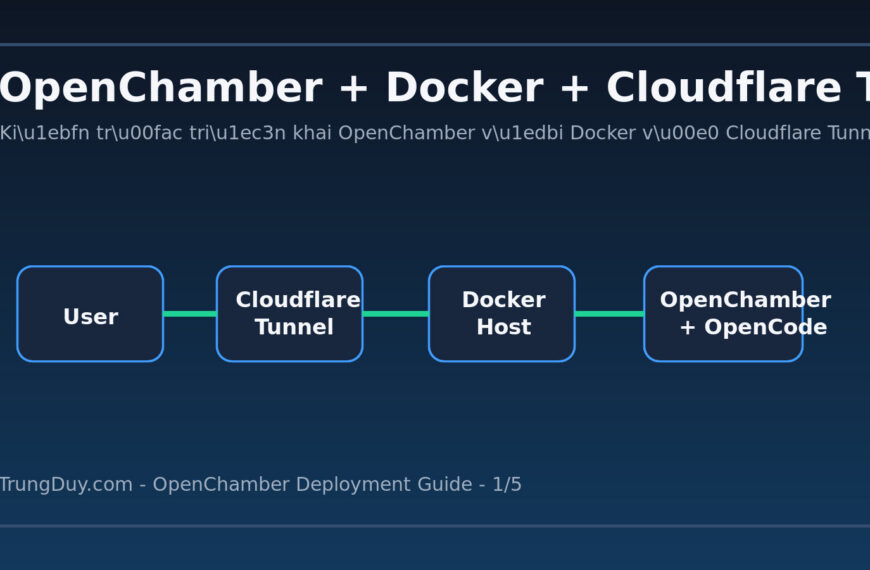Click the OpenChamber + Docker + Cloudflare title
Screen dimensions: 870x570
pyautogui.click(x=435, y=88)
